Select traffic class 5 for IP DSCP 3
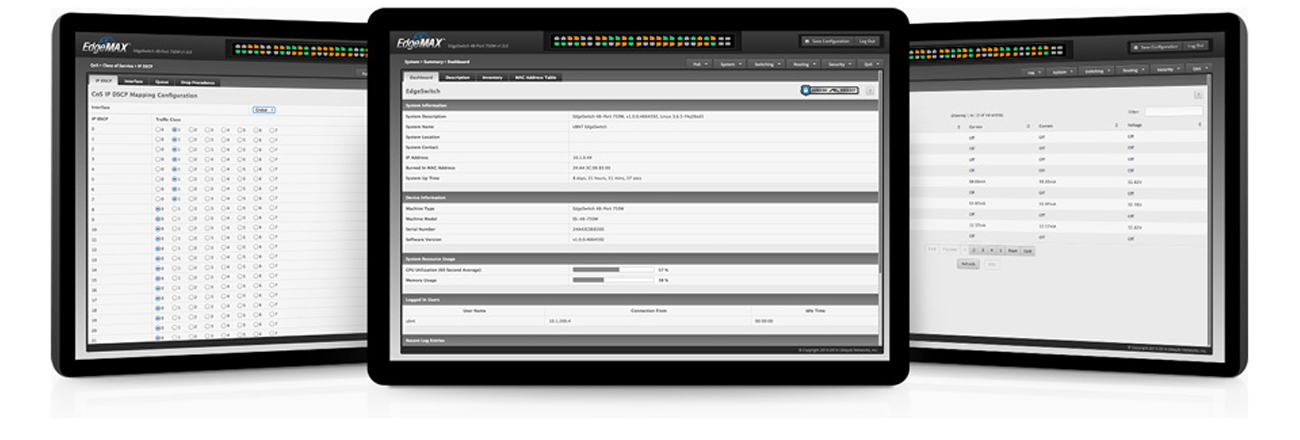The height and width of the screenshot is (440, 1300). (241, 159)
